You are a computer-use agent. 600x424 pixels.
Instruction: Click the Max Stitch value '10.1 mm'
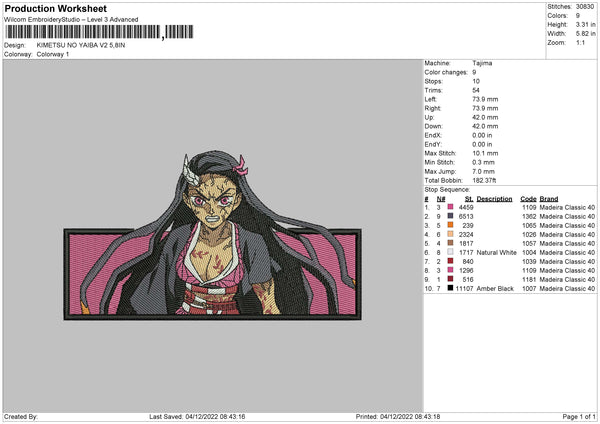pyautogui.click(x=485, y=153)
